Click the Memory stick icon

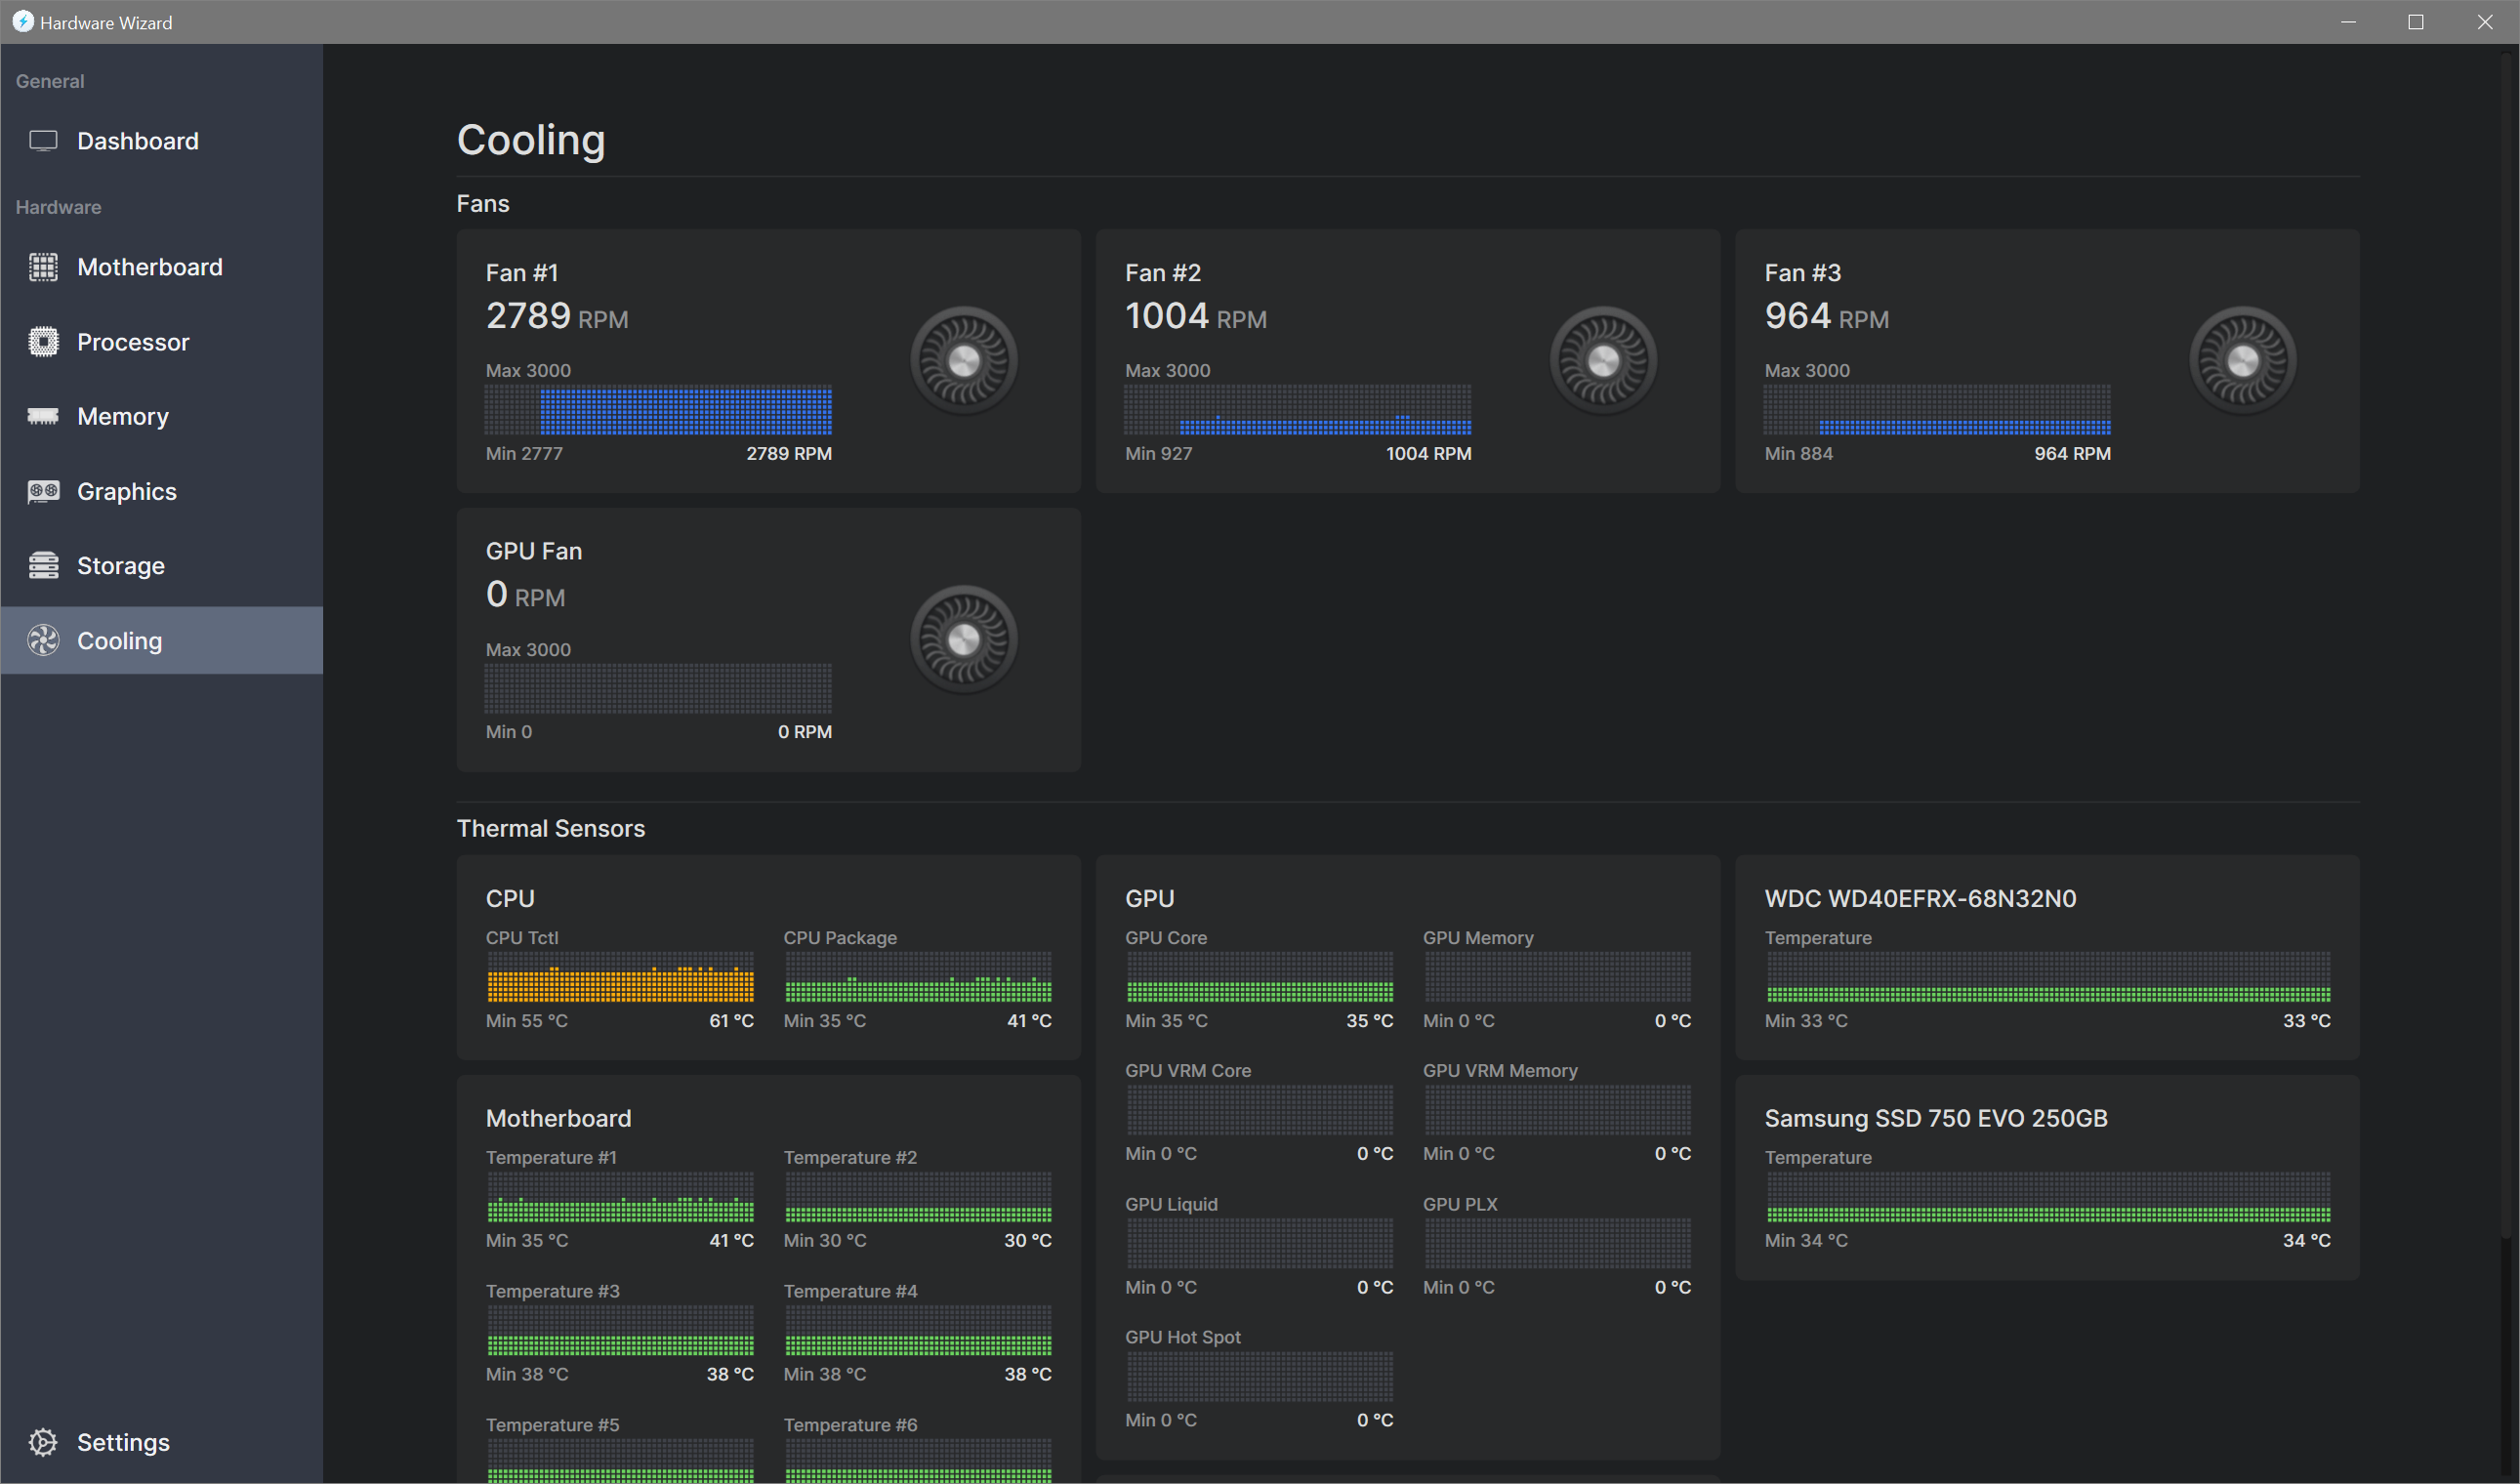click(43, 416)
